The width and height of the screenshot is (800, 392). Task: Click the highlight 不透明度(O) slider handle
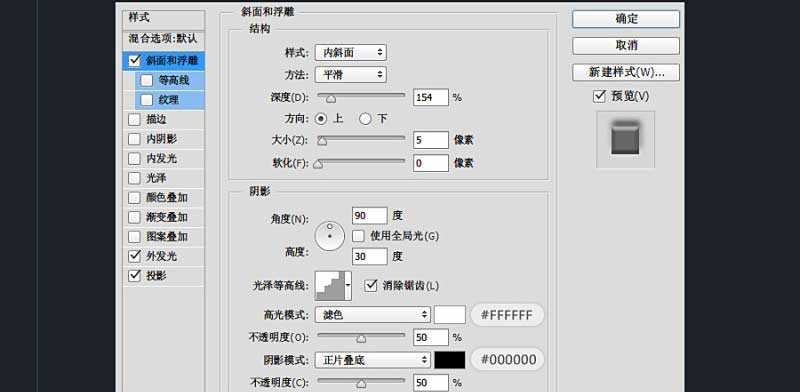click(x=361, y=338)
